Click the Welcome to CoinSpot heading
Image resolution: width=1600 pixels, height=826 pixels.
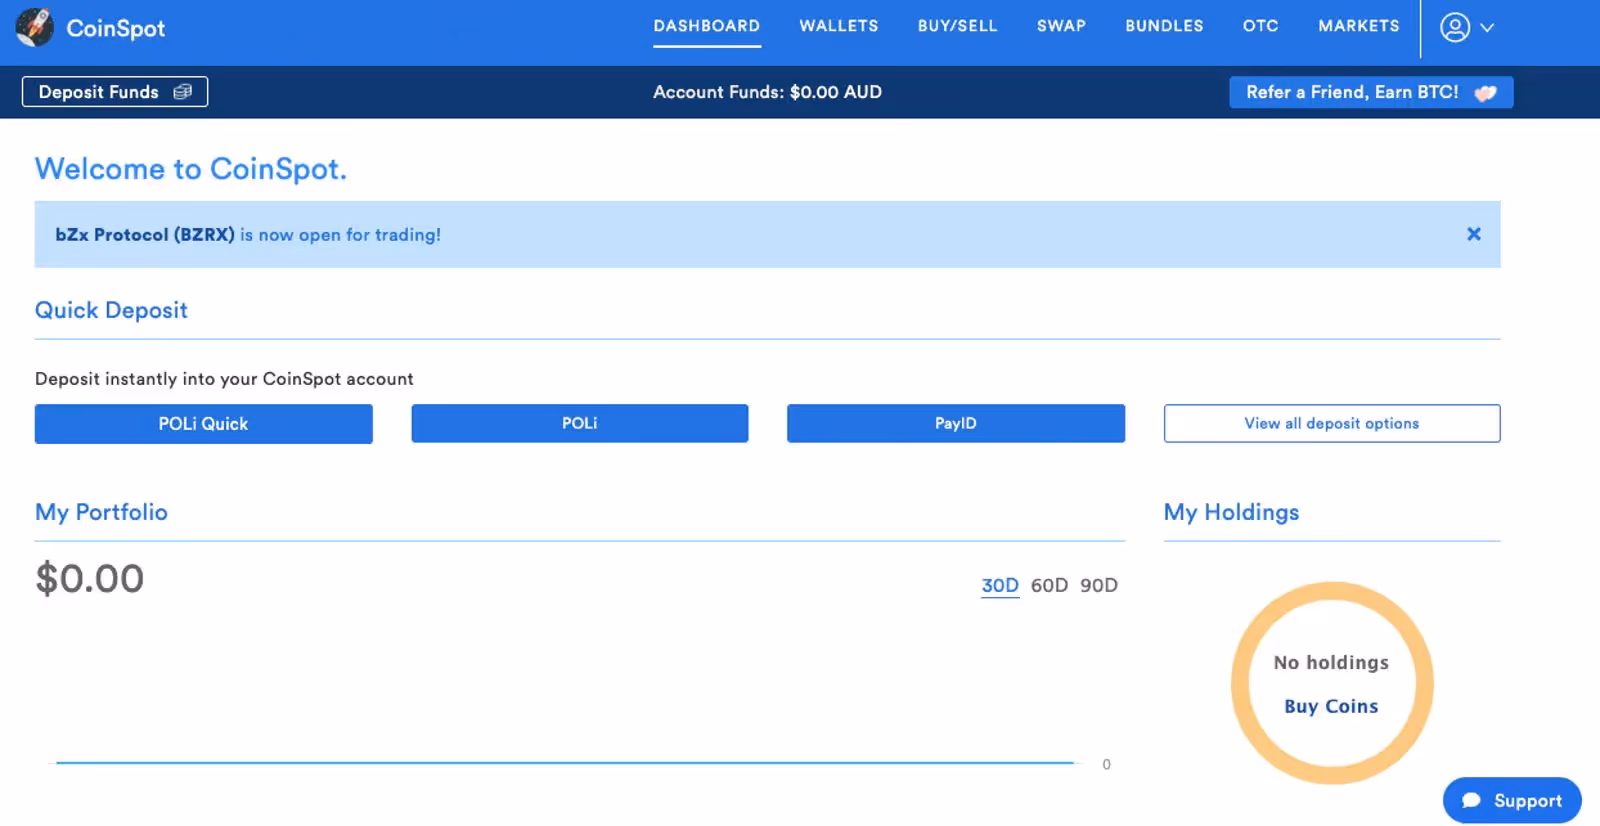pos(191,169)
